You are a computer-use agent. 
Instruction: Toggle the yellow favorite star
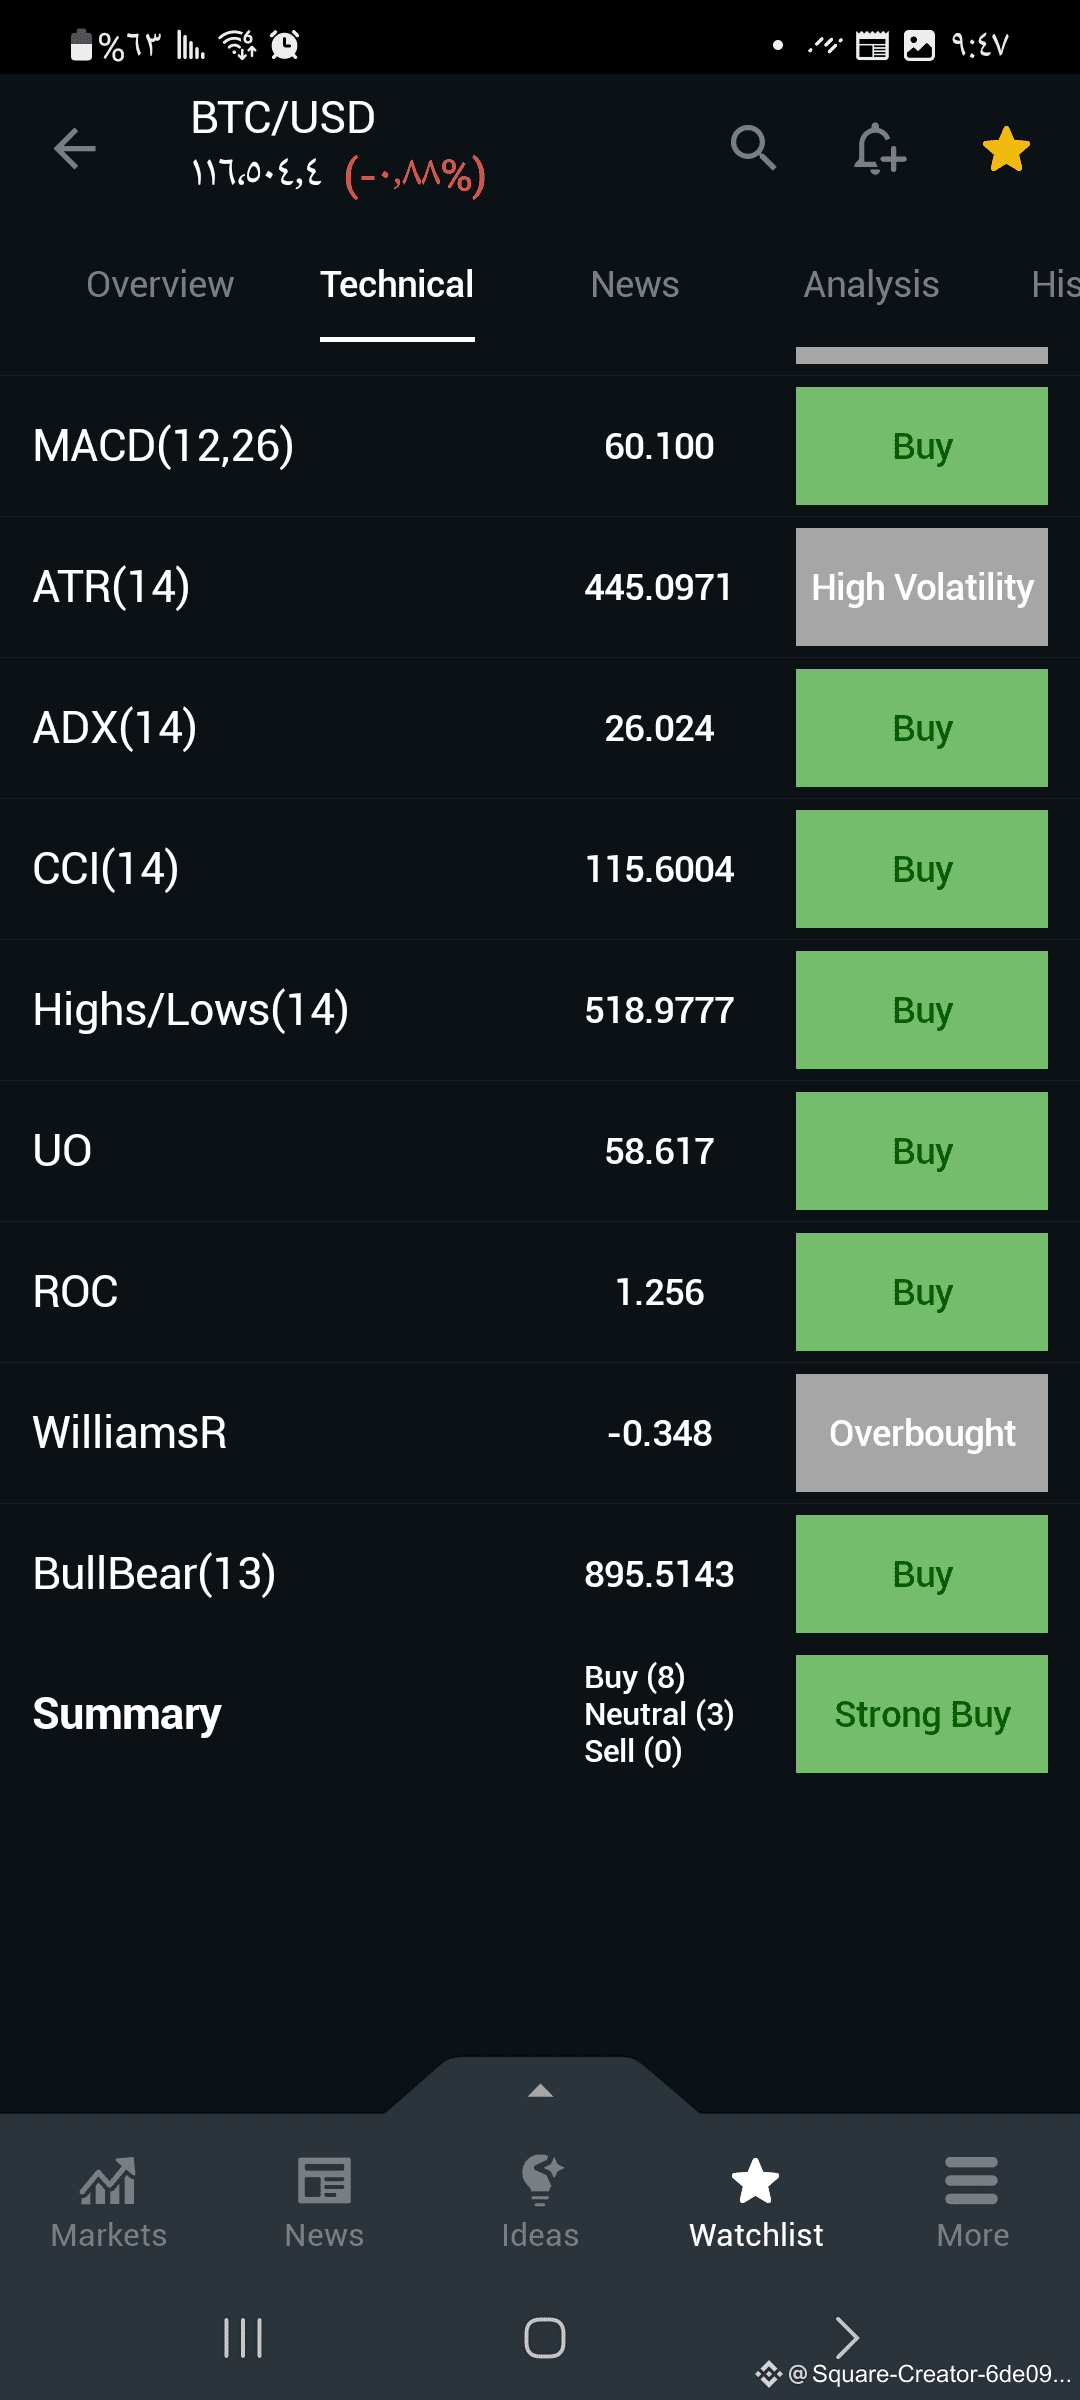click(1006, 149)
